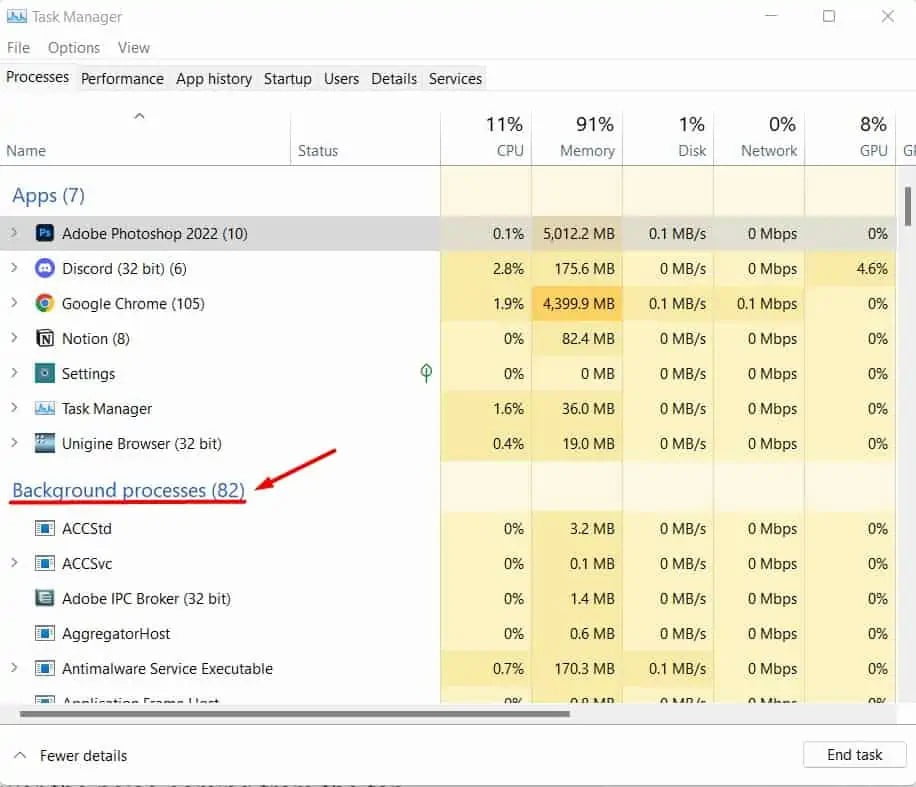Click Task Manager's 36.0 MB memory value
The image size is (916, 787).
(588, 409)
